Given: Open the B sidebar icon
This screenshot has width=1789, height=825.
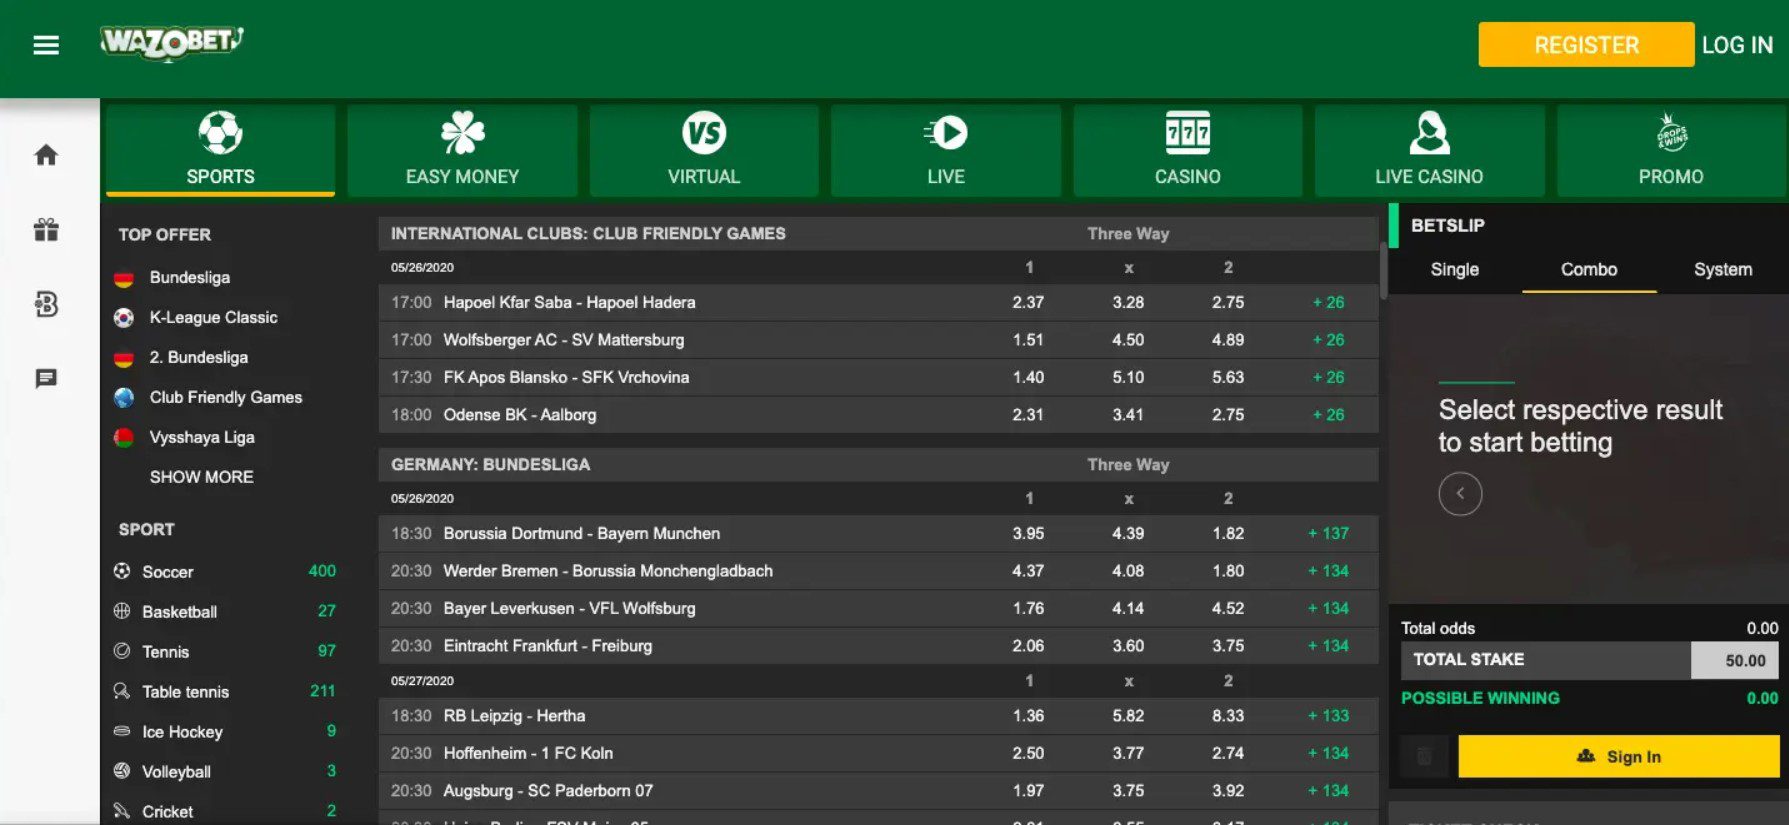Looking at the screenshot, I should click(x=46, y=304).
